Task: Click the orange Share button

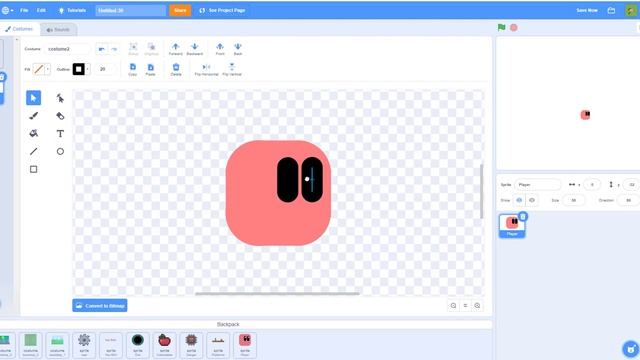Action: click(180, 10)
